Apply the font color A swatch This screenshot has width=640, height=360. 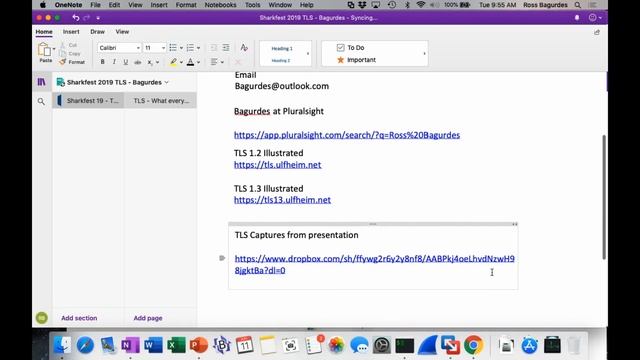(x=190, y=62)
